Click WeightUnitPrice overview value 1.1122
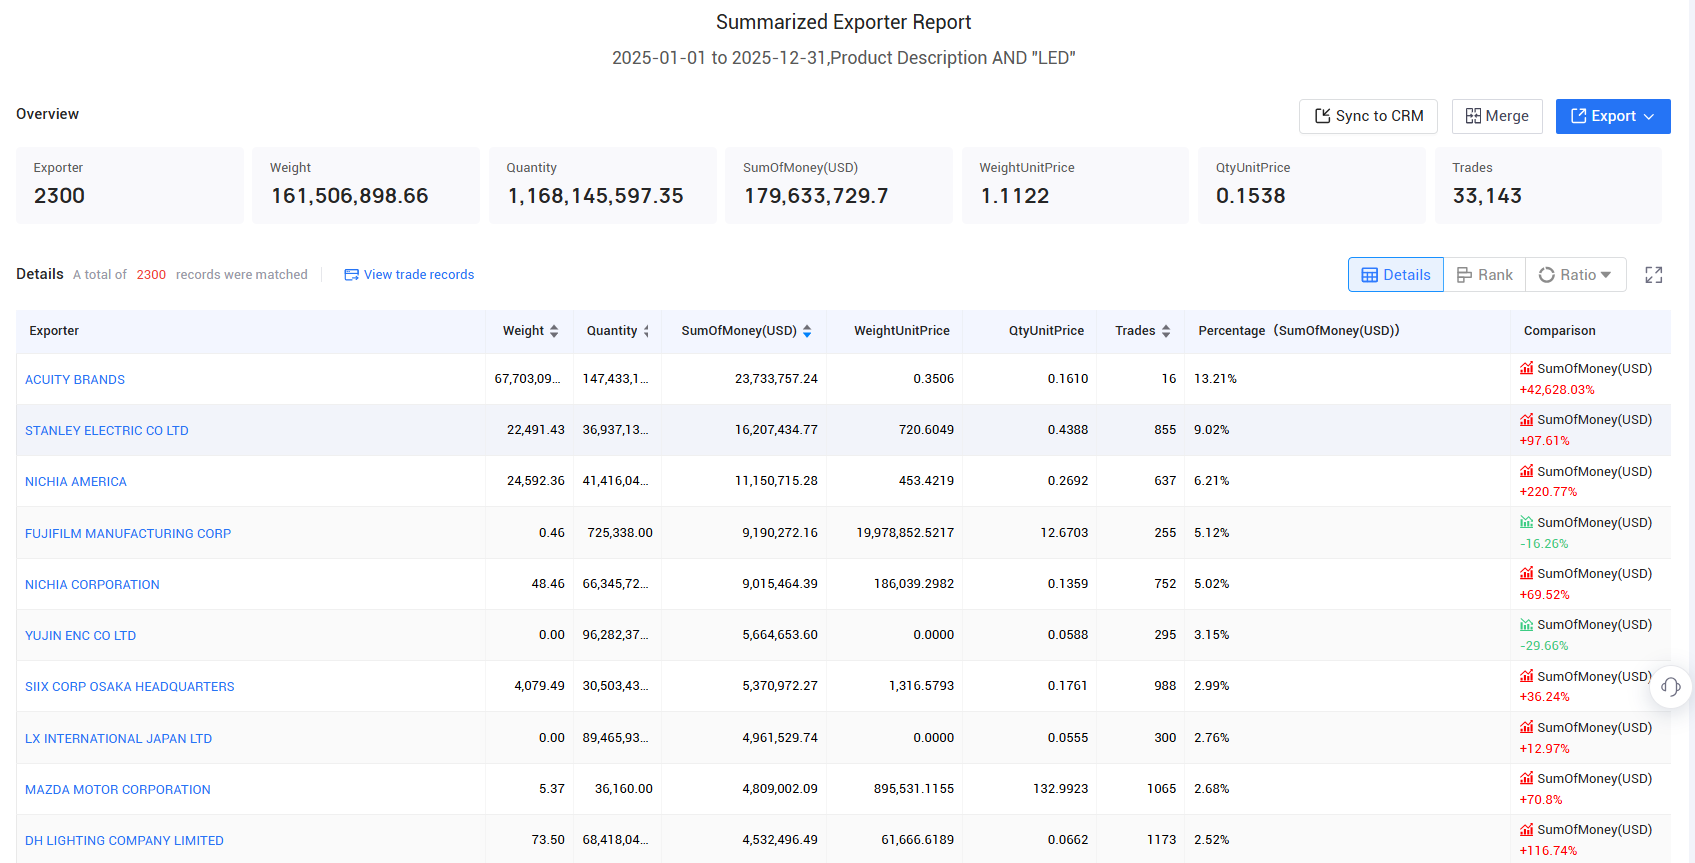1695x863 pixels. 1014,196
